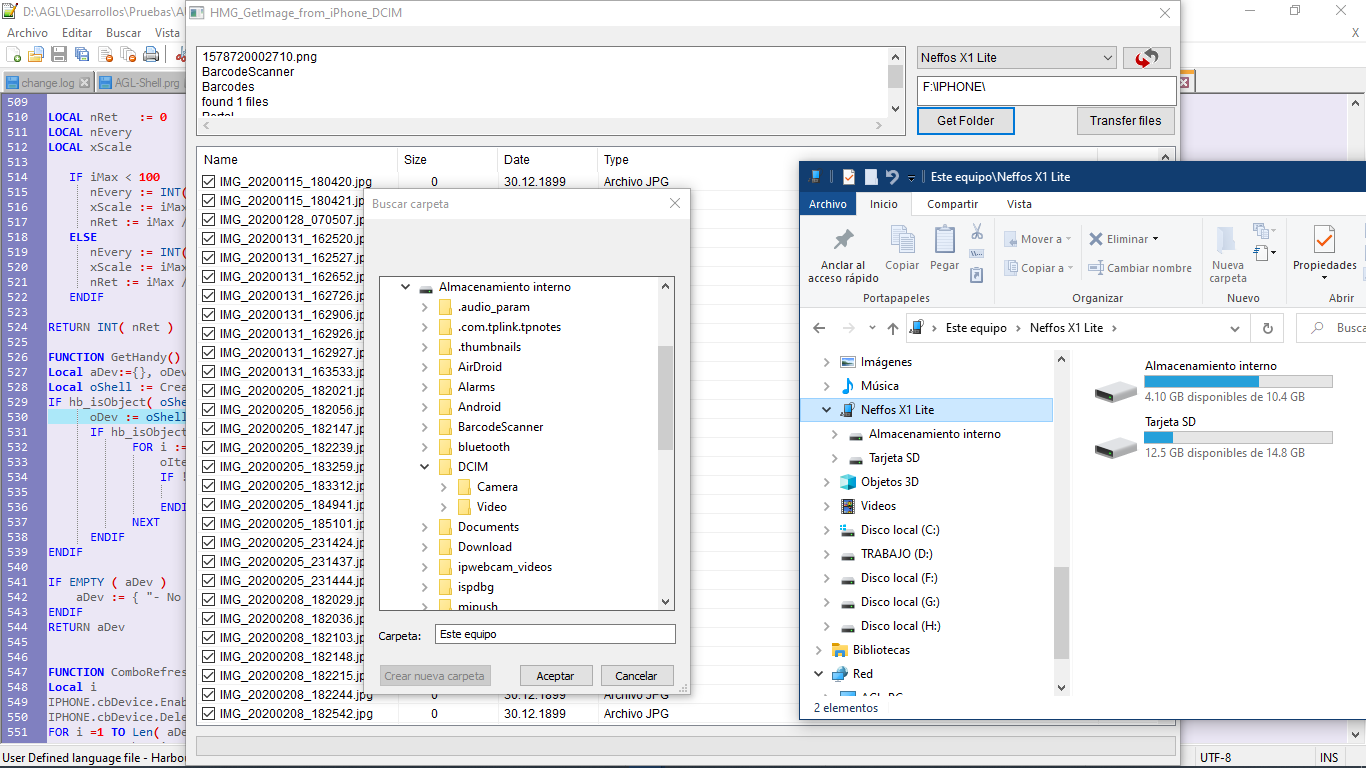Switch to Vista ribbon tab in Explorer
Screen dimensions: 1366x768
[x=1019, y=204]
